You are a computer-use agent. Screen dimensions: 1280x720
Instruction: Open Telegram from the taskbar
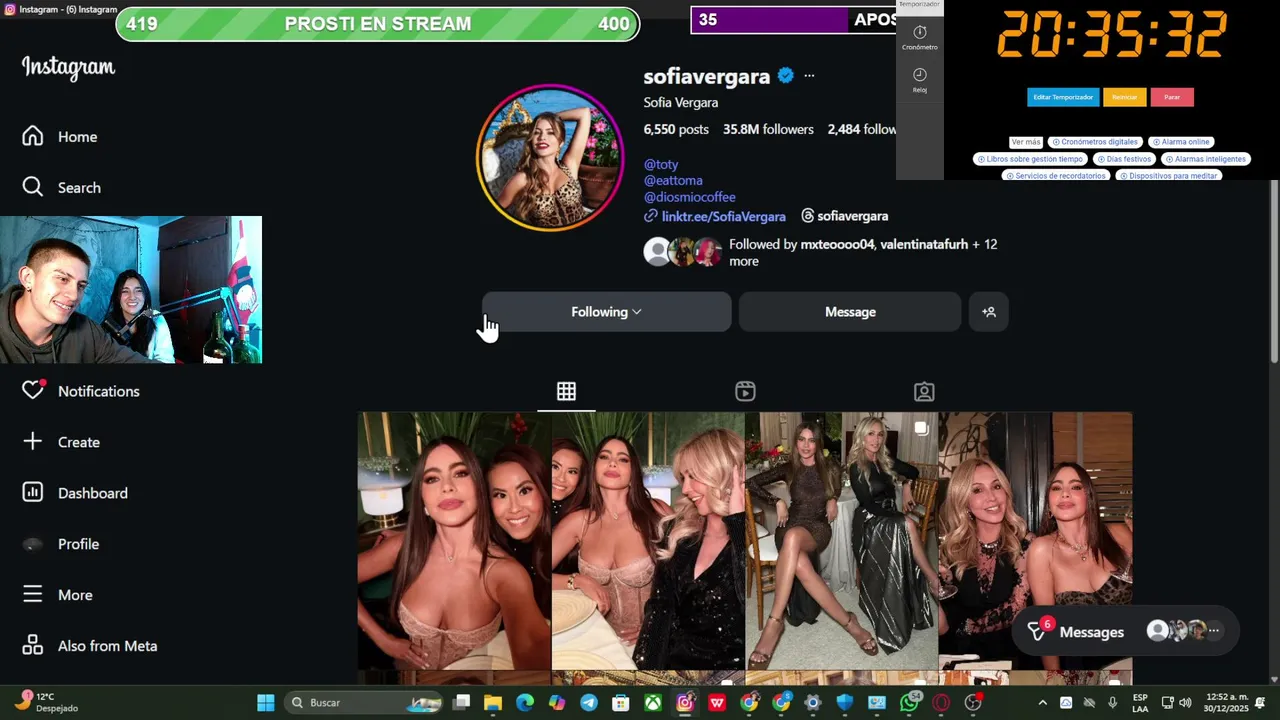[x=589, y=703]
